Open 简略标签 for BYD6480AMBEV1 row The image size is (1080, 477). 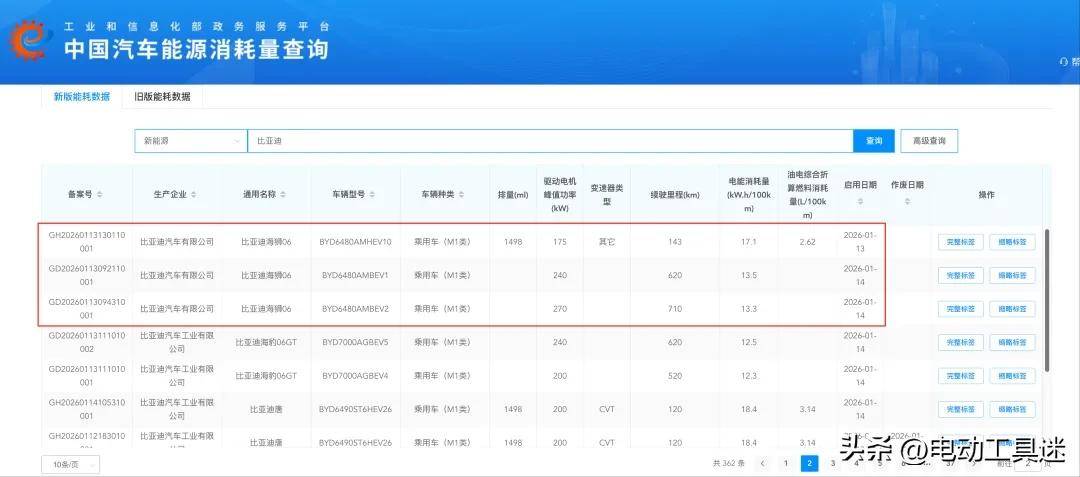point(1012,275)
